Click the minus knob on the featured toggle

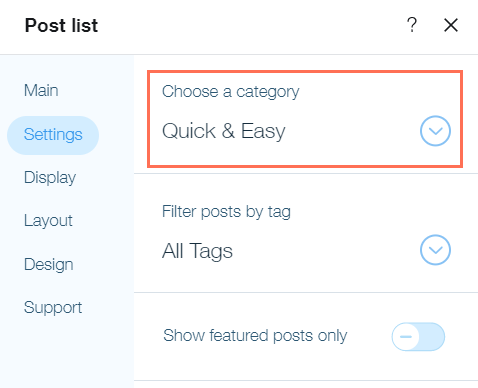click(x=406, y=336)
